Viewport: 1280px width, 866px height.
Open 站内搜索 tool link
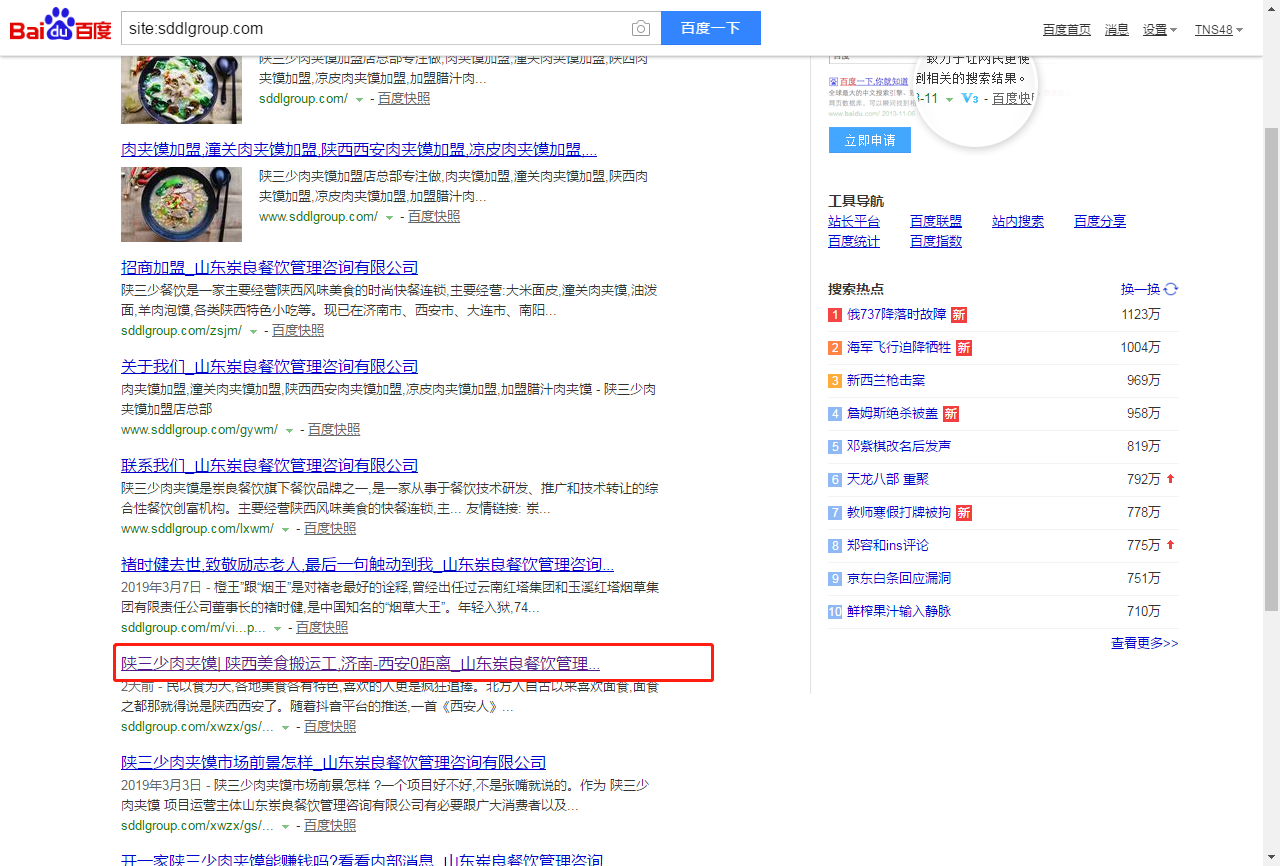tap(1018, 221)
